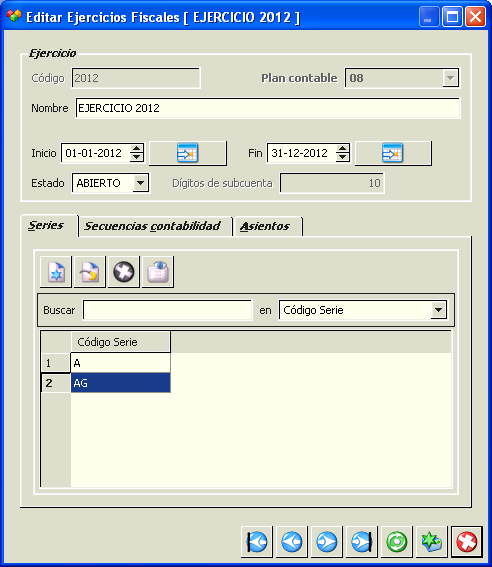Click the Inicio date field
This screenshot has width=492, height=567.
tap(95, 153)
